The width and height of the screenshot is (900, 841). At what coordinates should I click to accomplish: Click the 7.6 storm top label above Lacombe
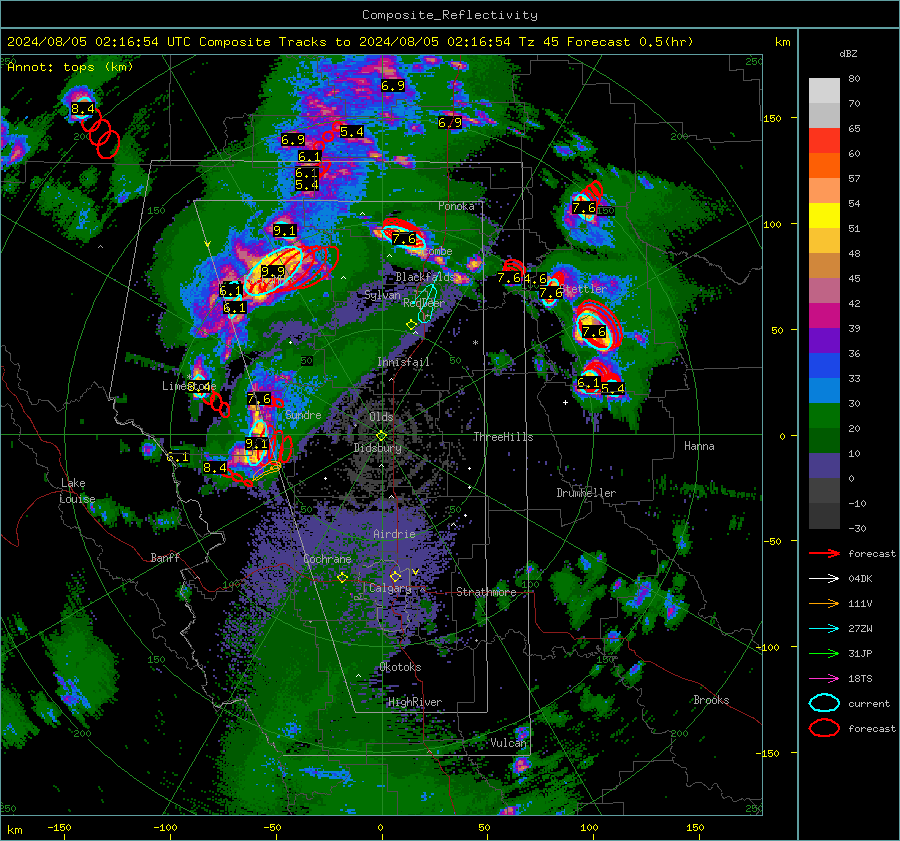[404, 238]
